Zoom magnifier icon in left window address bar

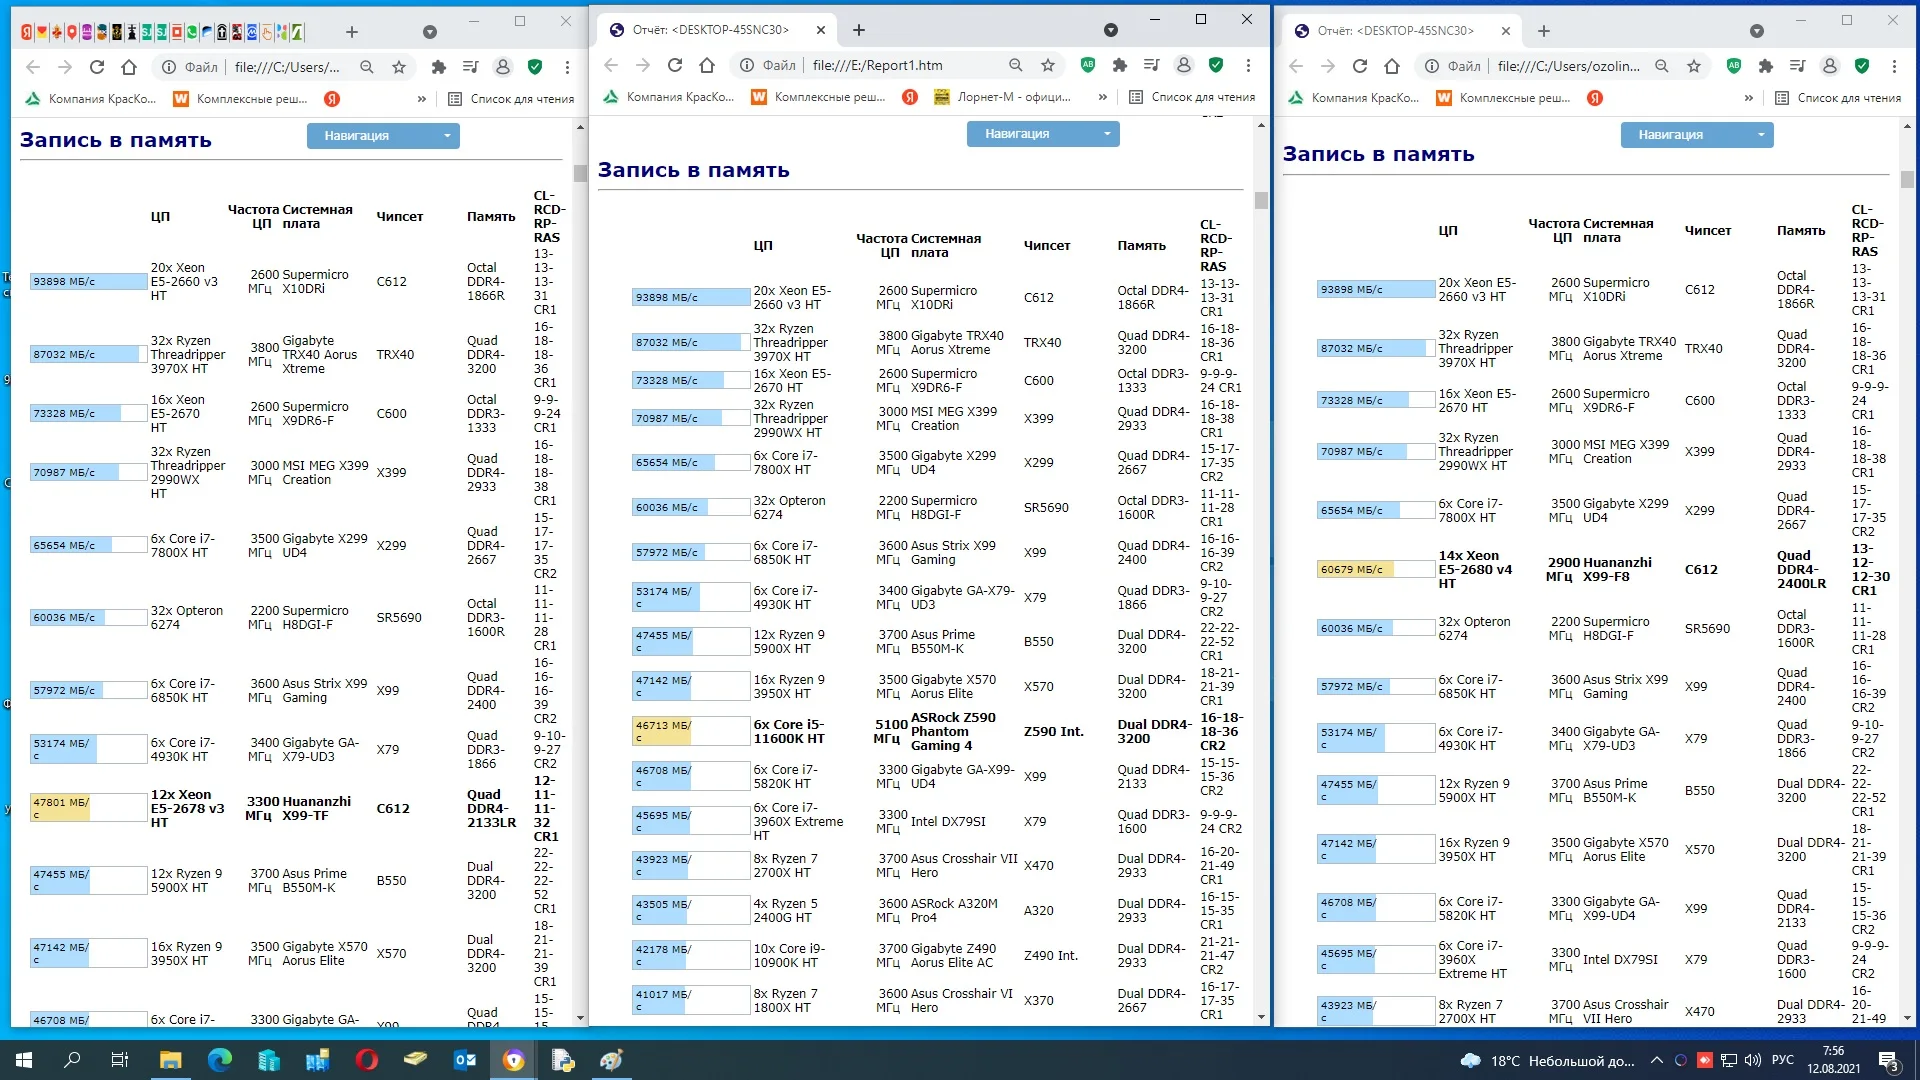367,67
